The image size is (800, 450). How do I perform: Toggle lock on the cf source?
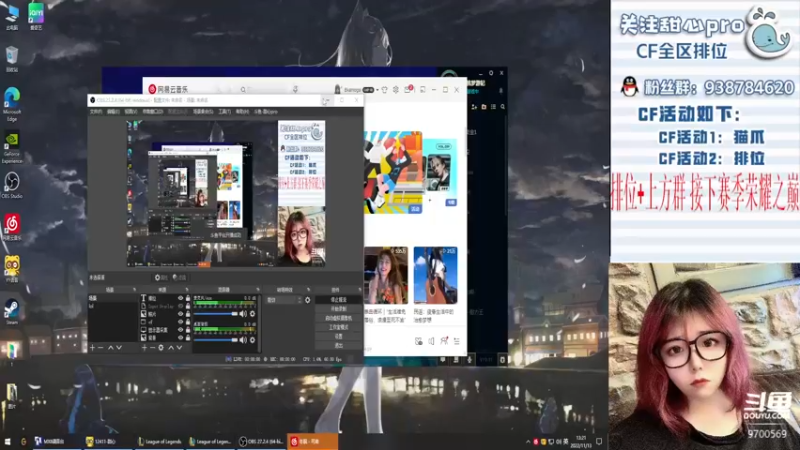(x=188, y=322)
